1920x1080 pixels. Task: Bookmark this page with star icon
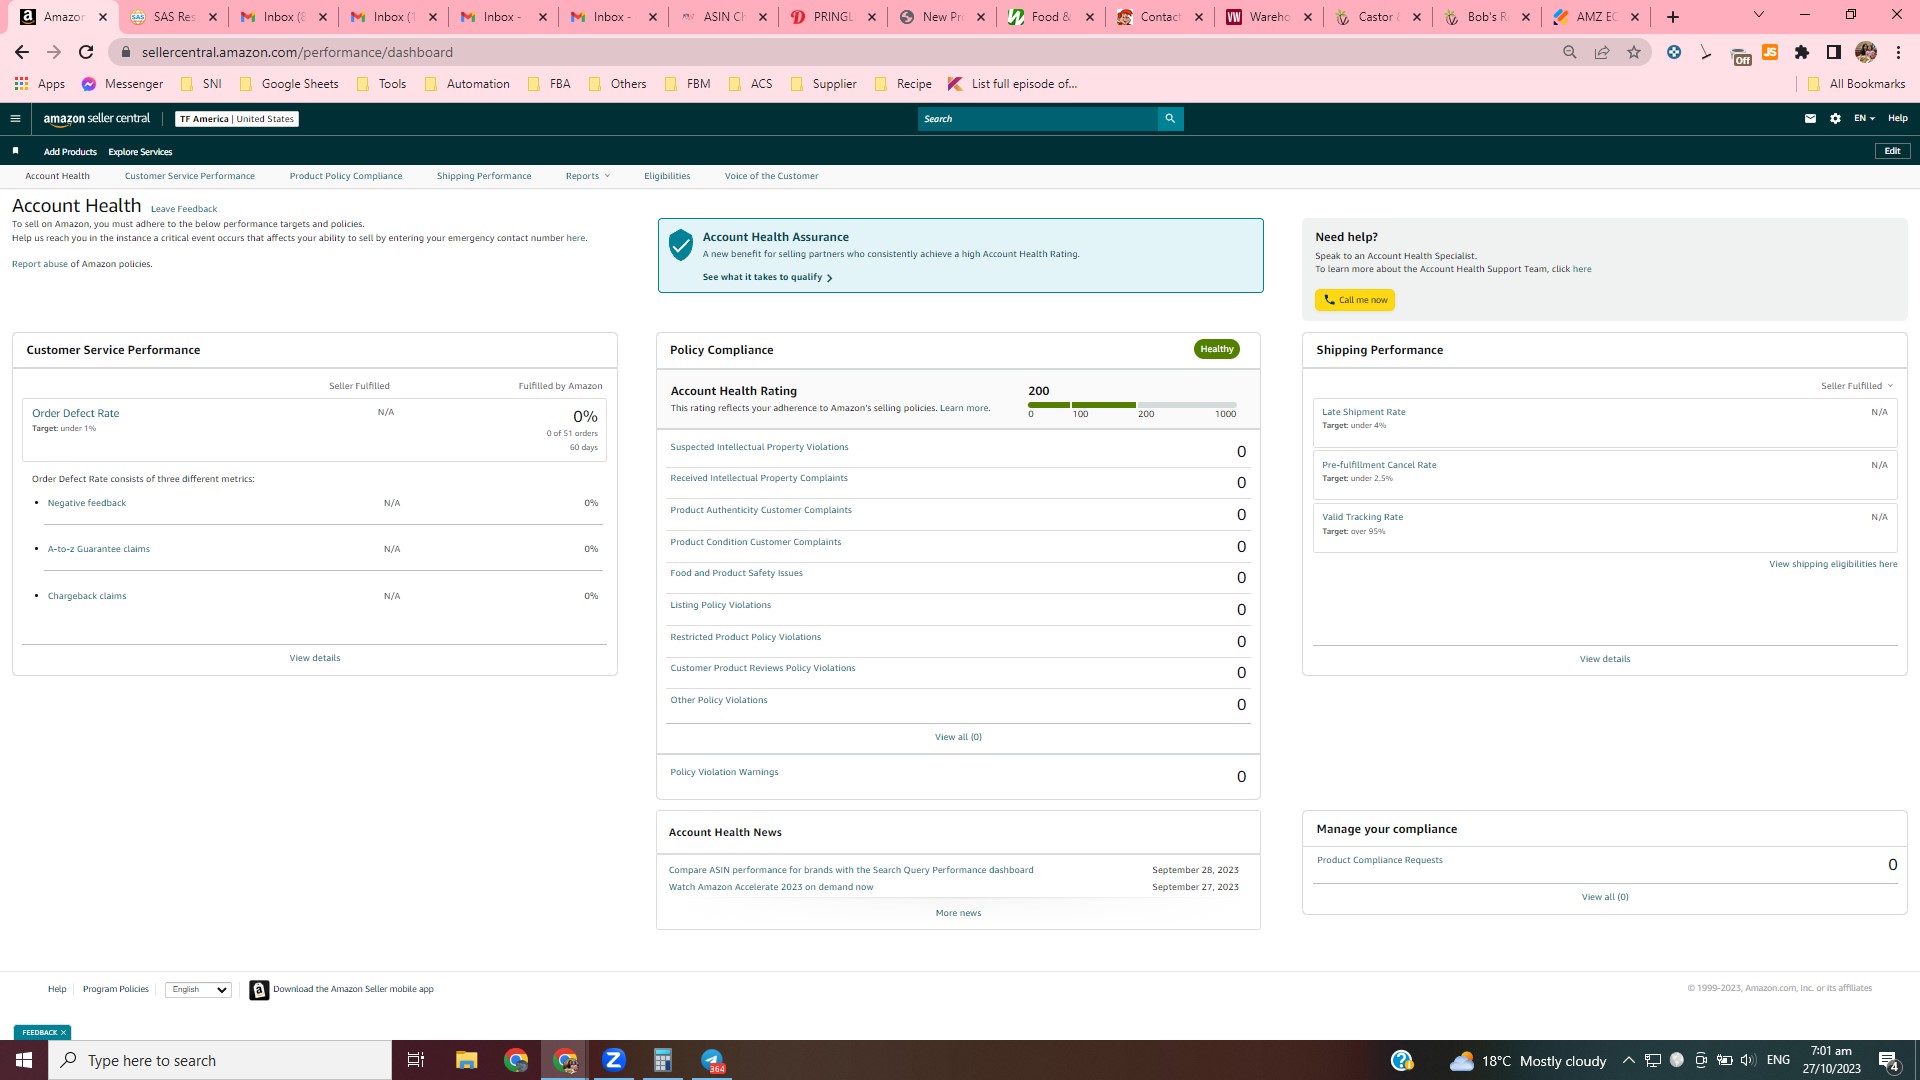point(1634,52)
